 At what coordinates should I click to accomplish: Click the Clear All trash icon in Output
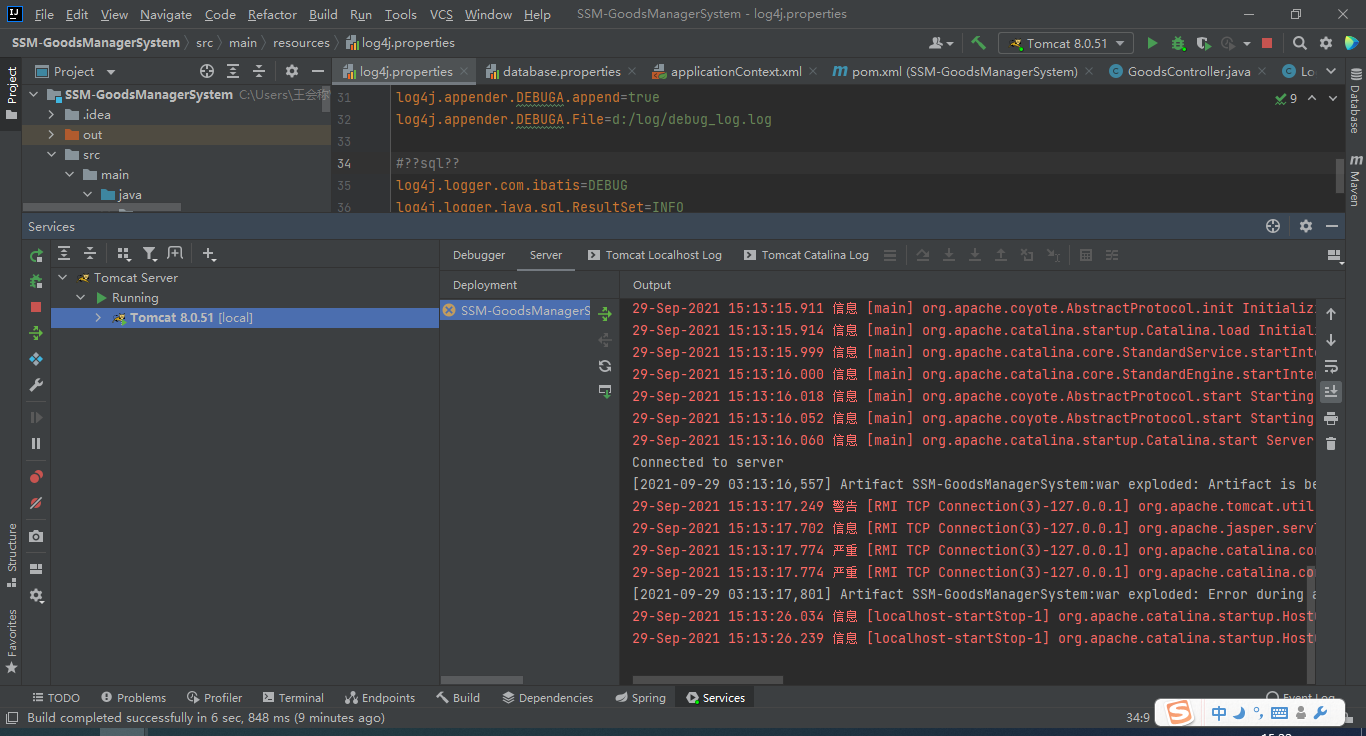click(x=1331, y=444)
